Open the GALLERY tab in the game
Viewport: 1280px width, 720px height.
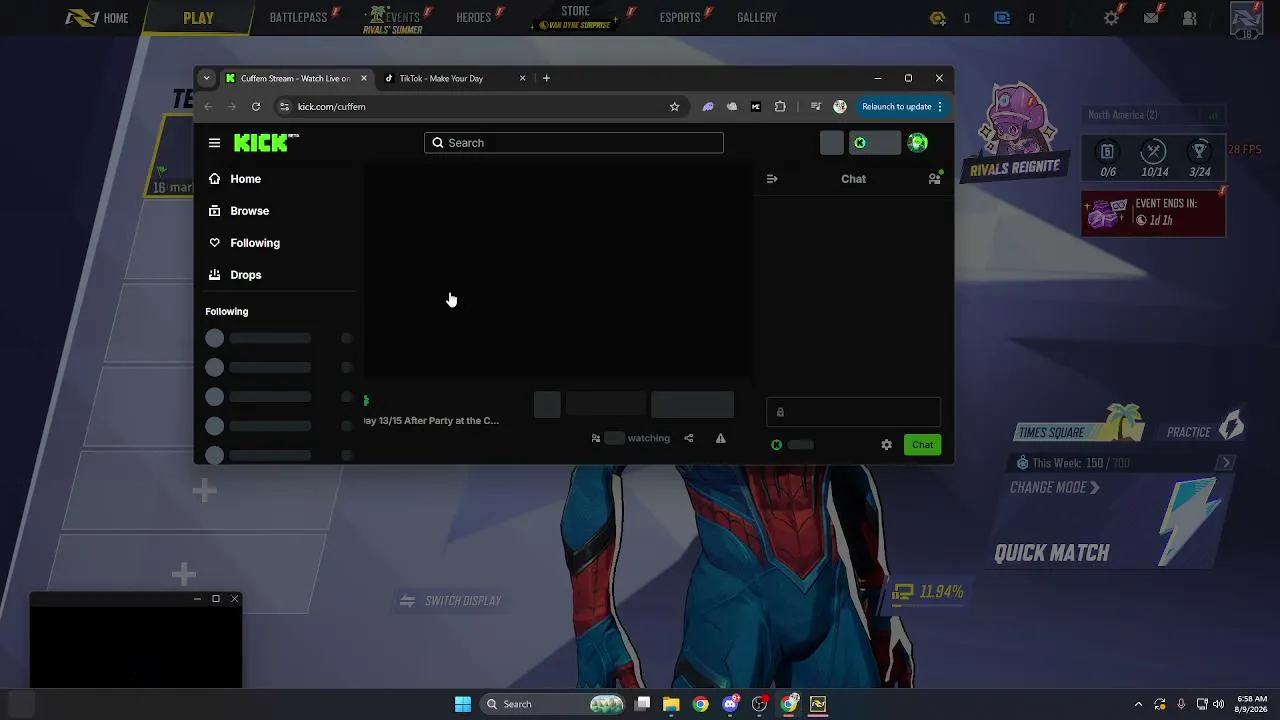point(757,17)
